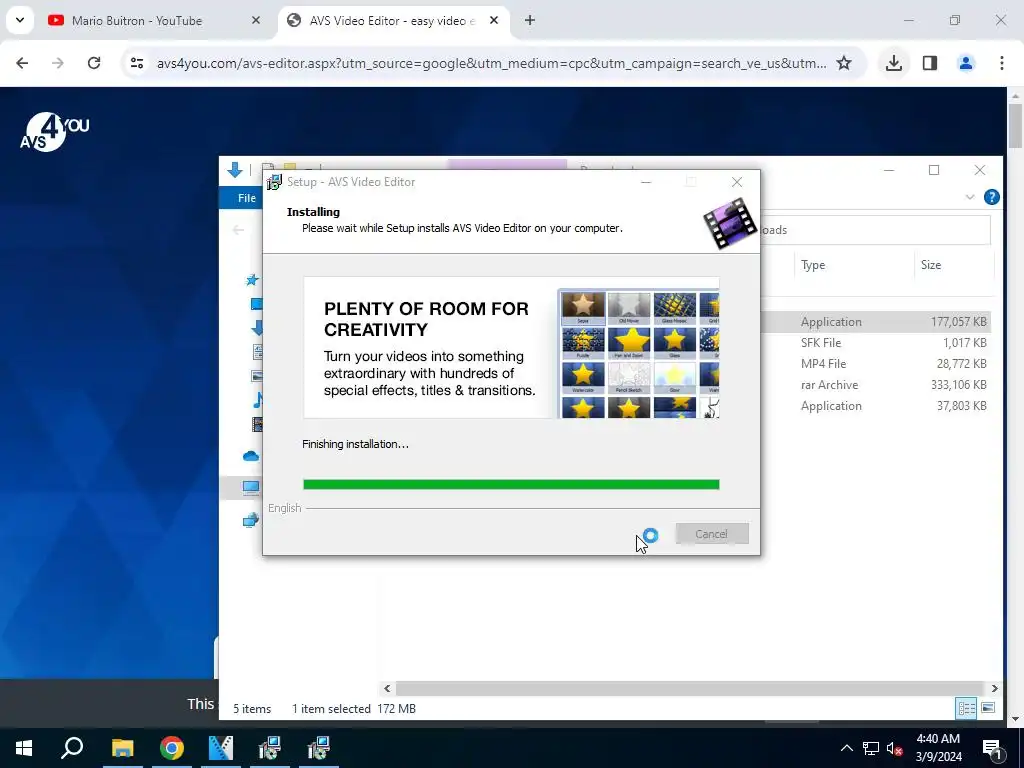The height and width of the screenshot is (768, 1024).
Task: Open Google Chrome from the taskbar
Action: pyautogui.click(x=172, y=748)
